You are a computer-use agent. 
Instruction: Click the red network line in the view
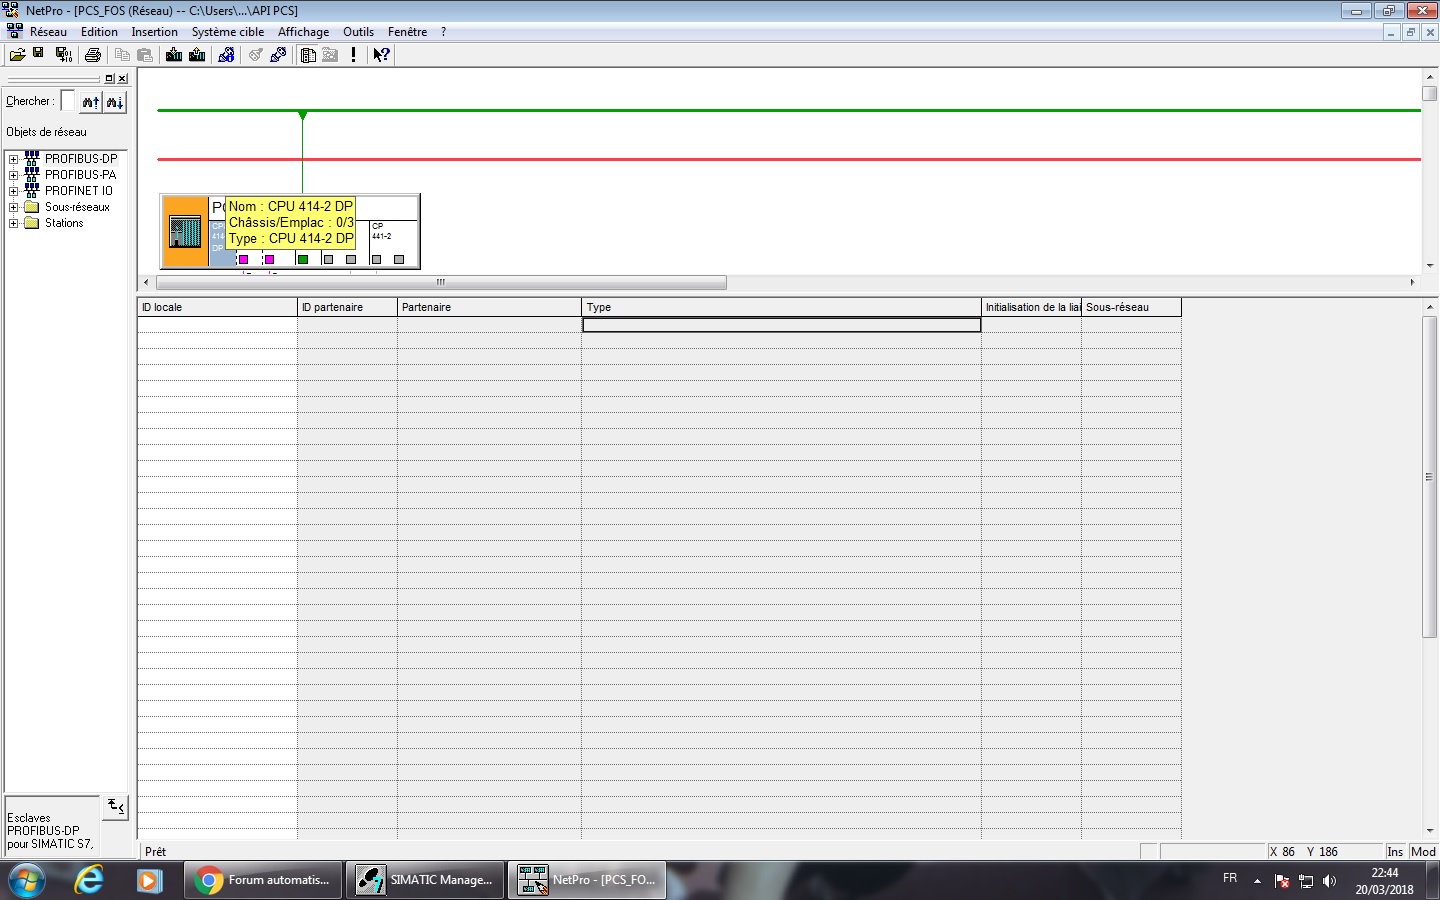point(788,159)
